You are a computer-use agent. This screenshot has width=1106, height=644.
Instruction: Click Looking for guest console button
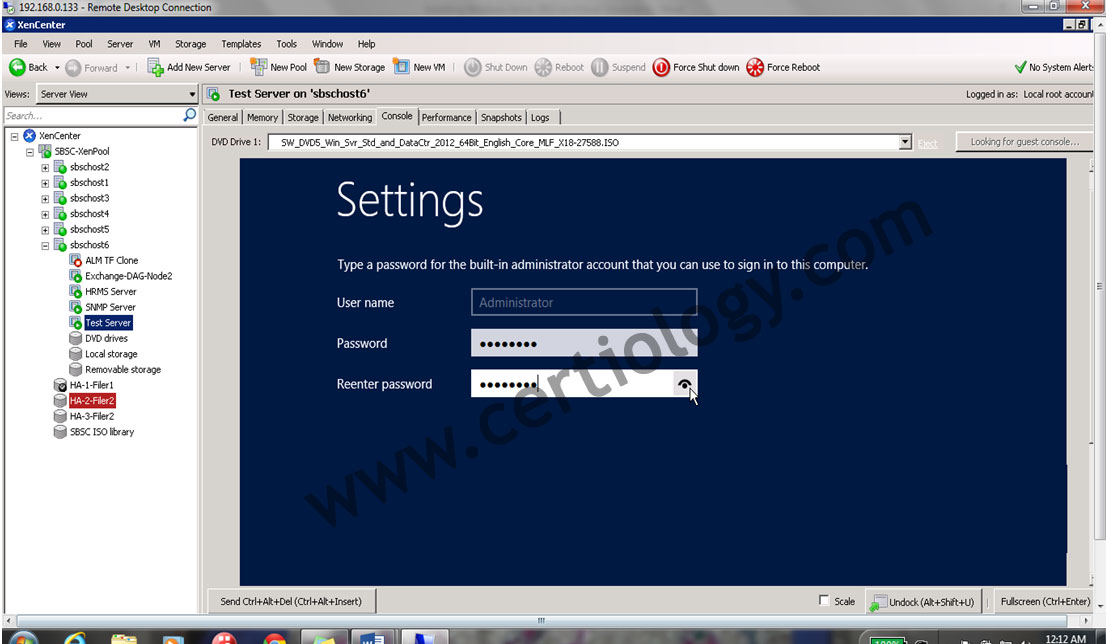coord(1024,142)
